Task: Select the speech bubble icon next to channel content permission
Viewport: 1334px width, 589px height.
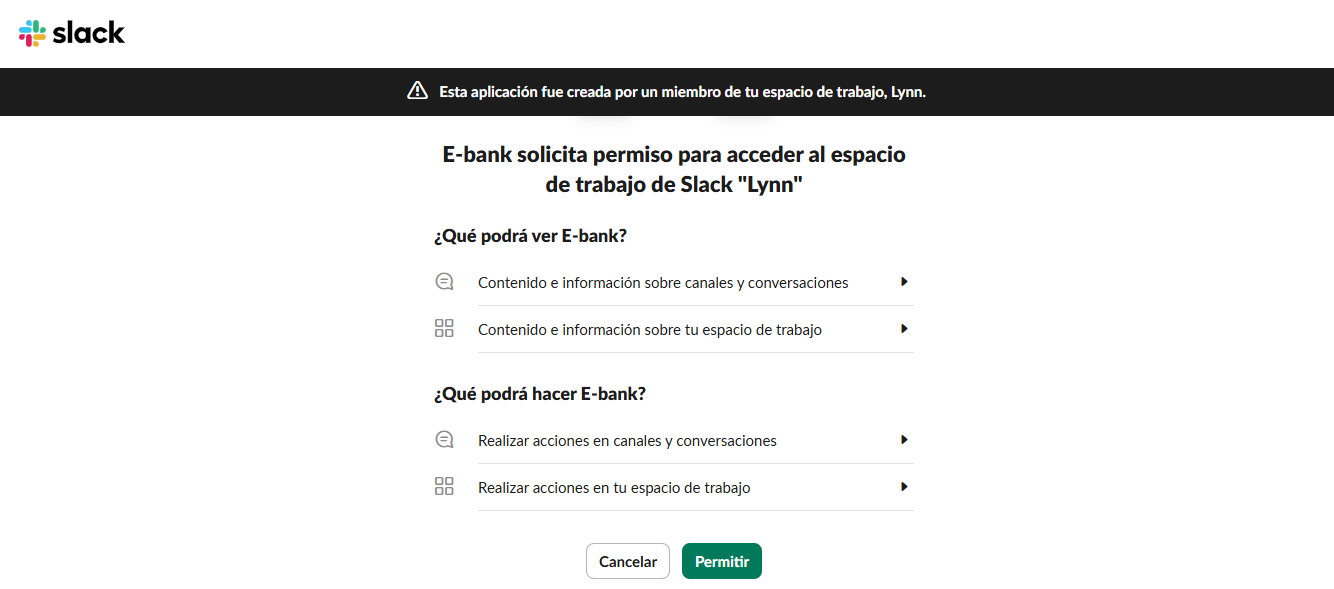Action: pos(444,281)
